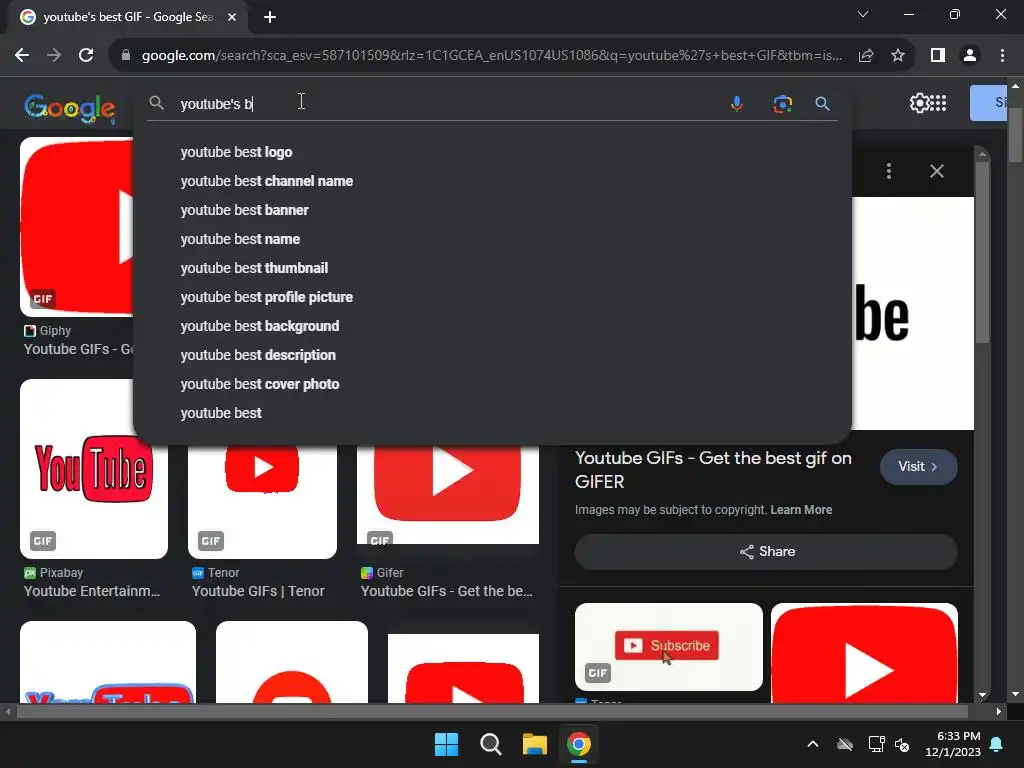This screenshot has height=768, width=1024.
Task: Show hidden system tray icons
Action: (813, 744)
